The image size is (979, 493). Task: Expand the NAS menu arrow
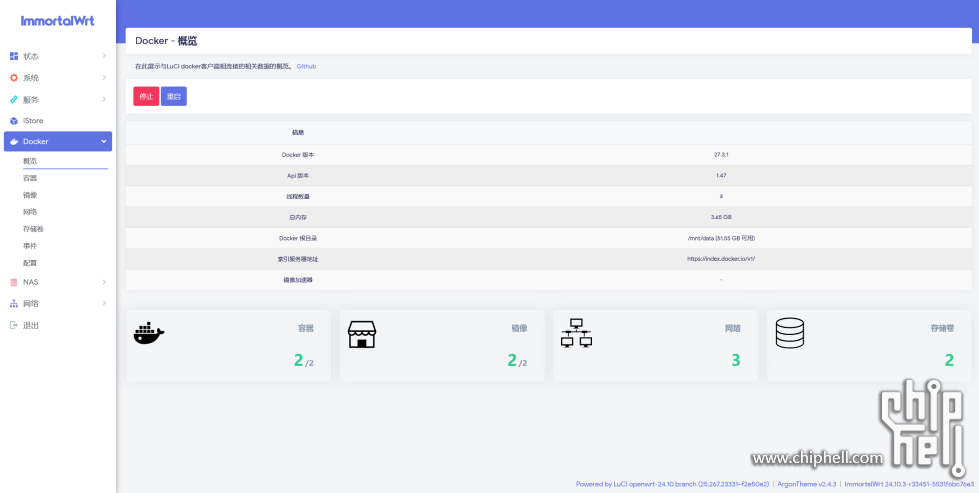pos(104,282)
